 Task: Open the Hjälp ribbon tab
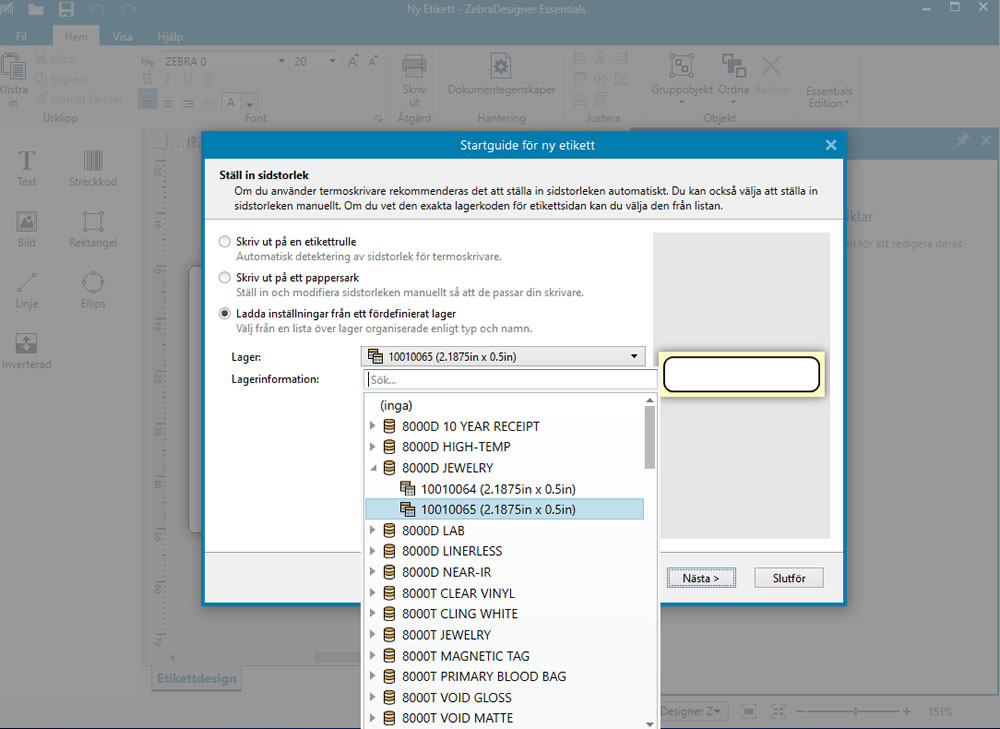(170, 36)
